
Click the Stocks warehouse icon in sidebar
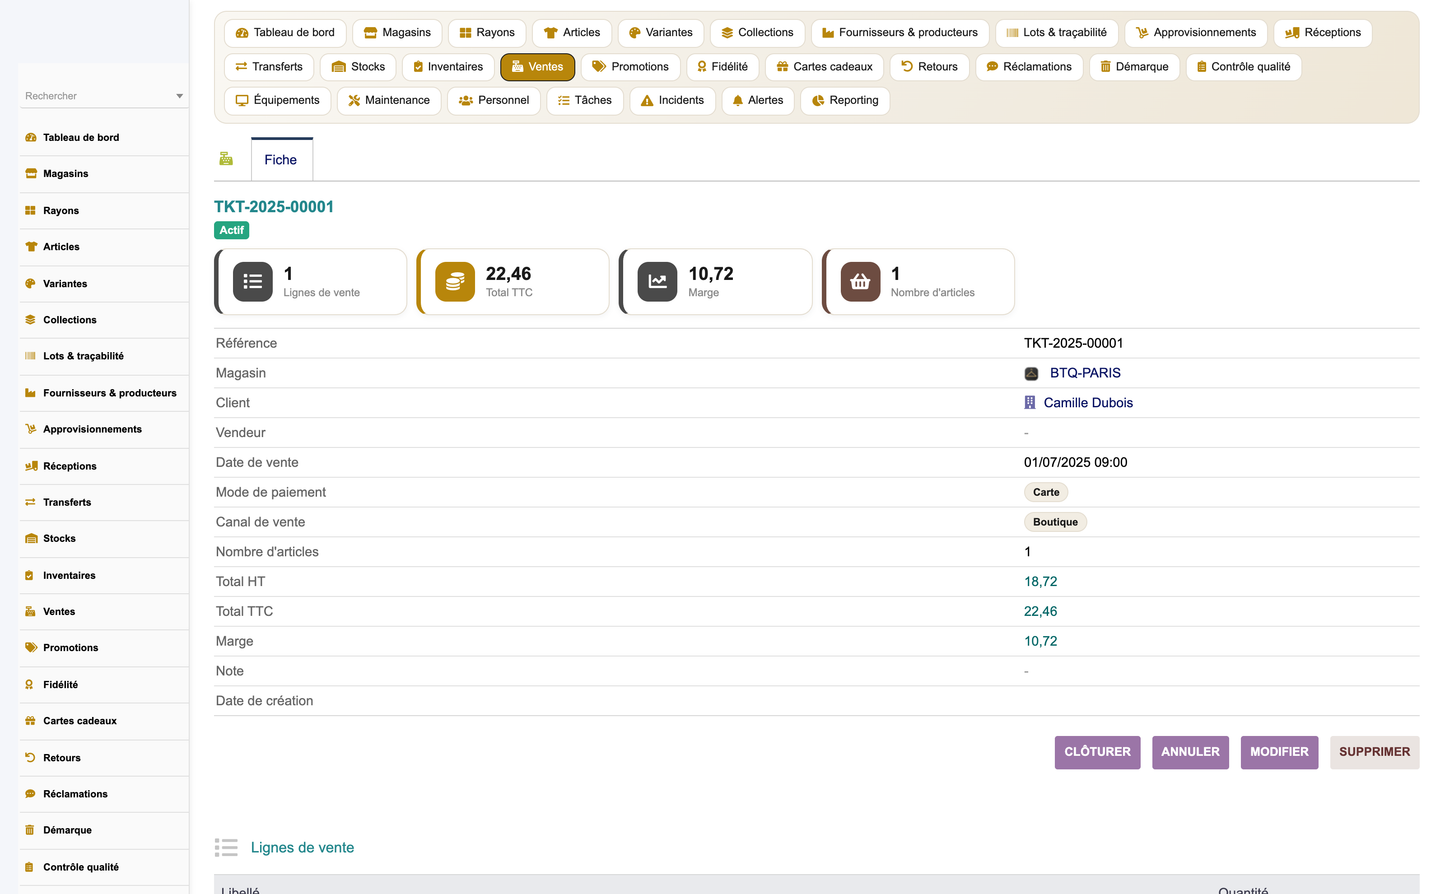tap(31, 539)
